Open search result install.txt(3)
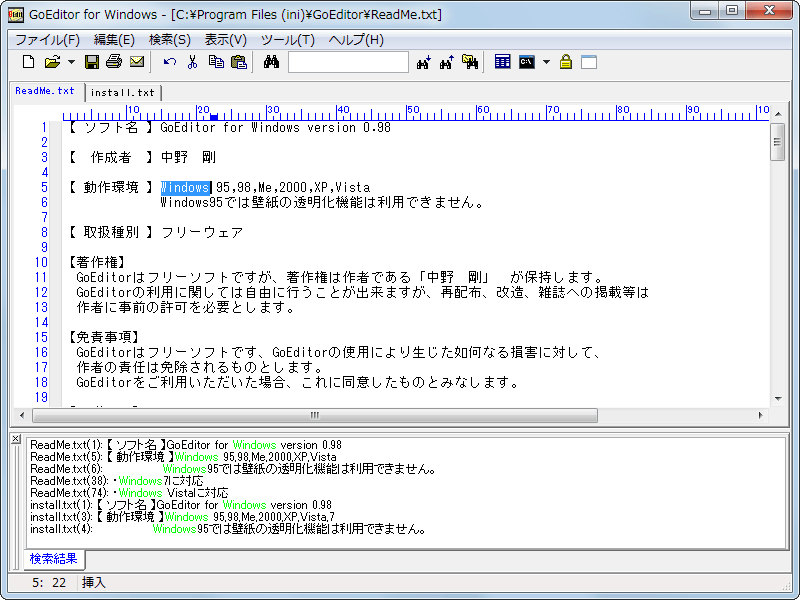The height and width of the screenshot is (600, 800). click(182, 517)
